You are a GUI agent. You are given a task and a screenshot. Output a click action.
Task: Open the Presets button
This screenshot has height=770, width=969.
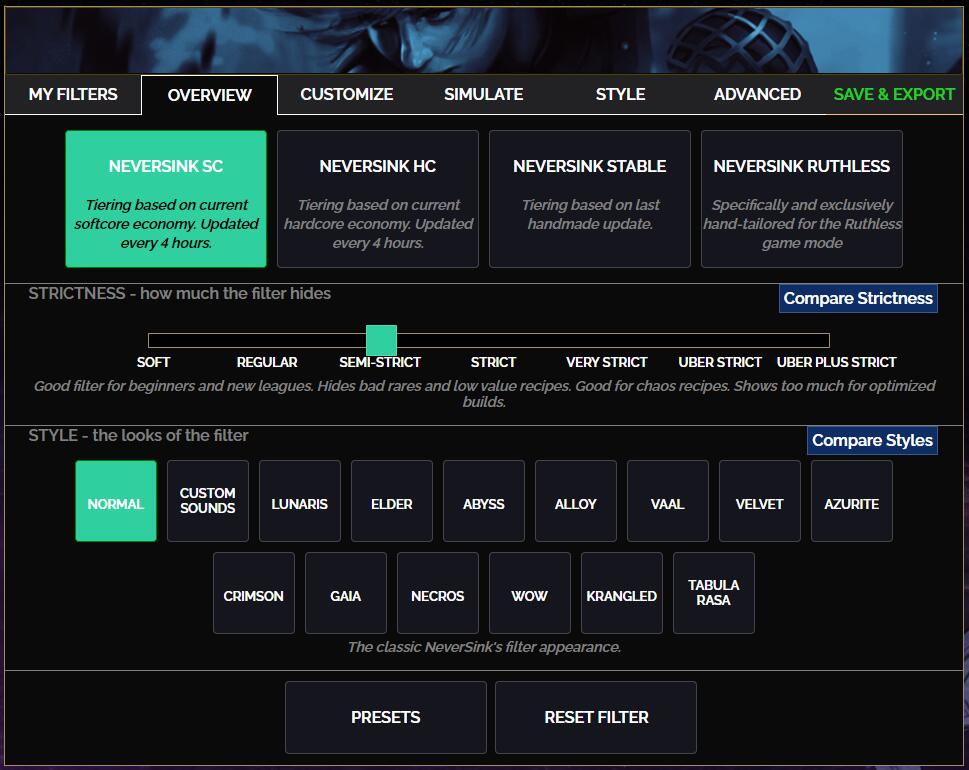tap(386, 717)
